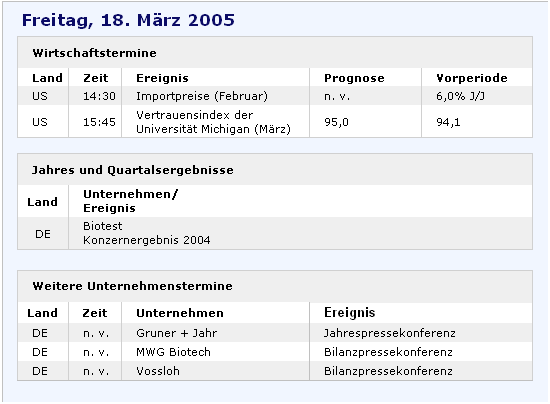Viewport: 550px width, 404px height.
Task: Click the 6,0% J/J Vorperiode value
Action: (460, 96)
